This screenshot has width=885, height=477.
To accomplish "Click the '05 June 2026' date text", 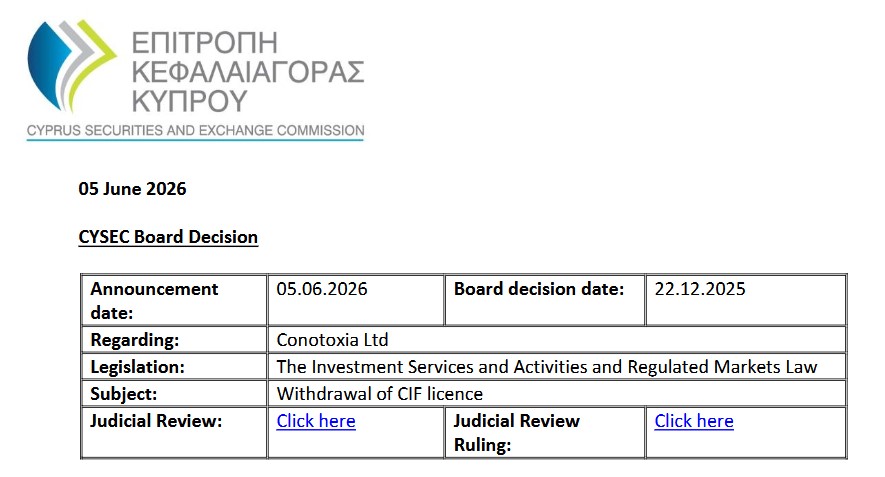I will [x=132, y=189].
